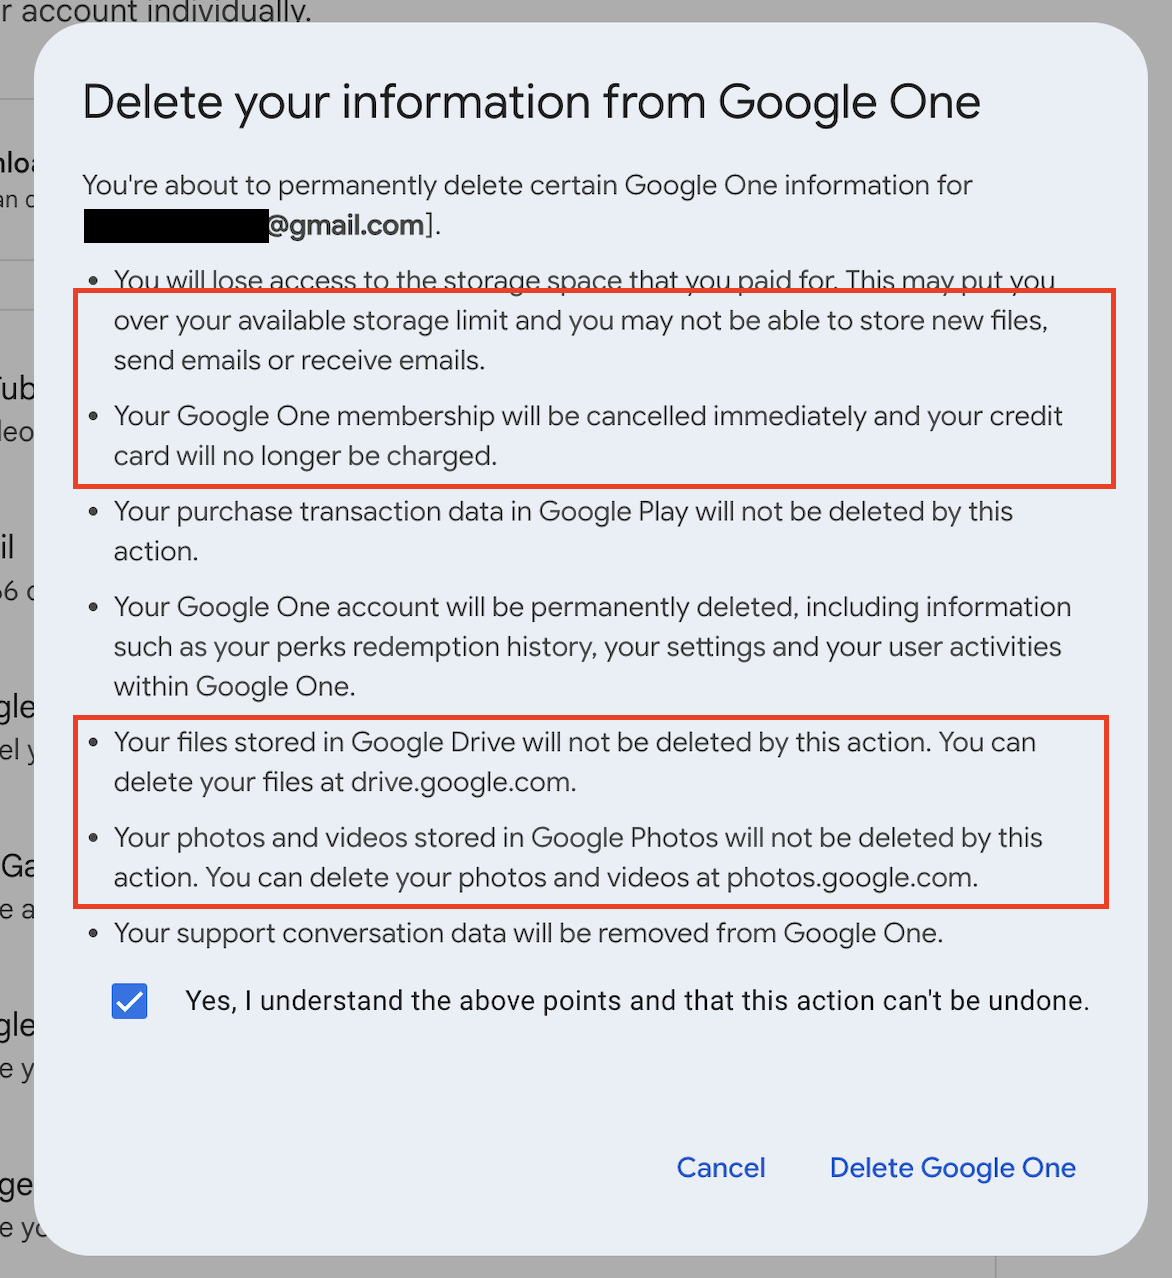
Task: Click the dialog title "Delete your information"
Action: (x=531, y=103)
